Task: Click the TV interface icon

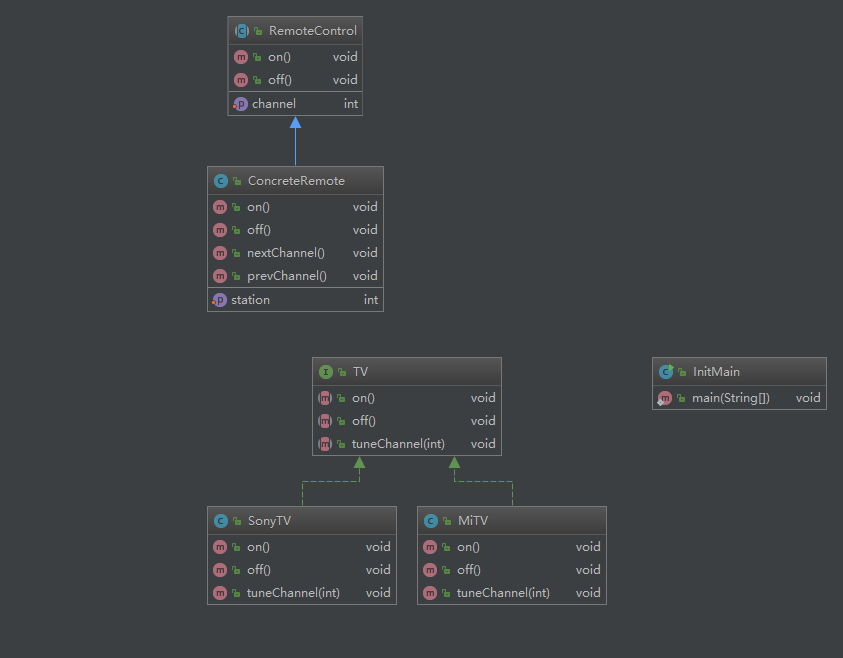Action: click(326, 372)
